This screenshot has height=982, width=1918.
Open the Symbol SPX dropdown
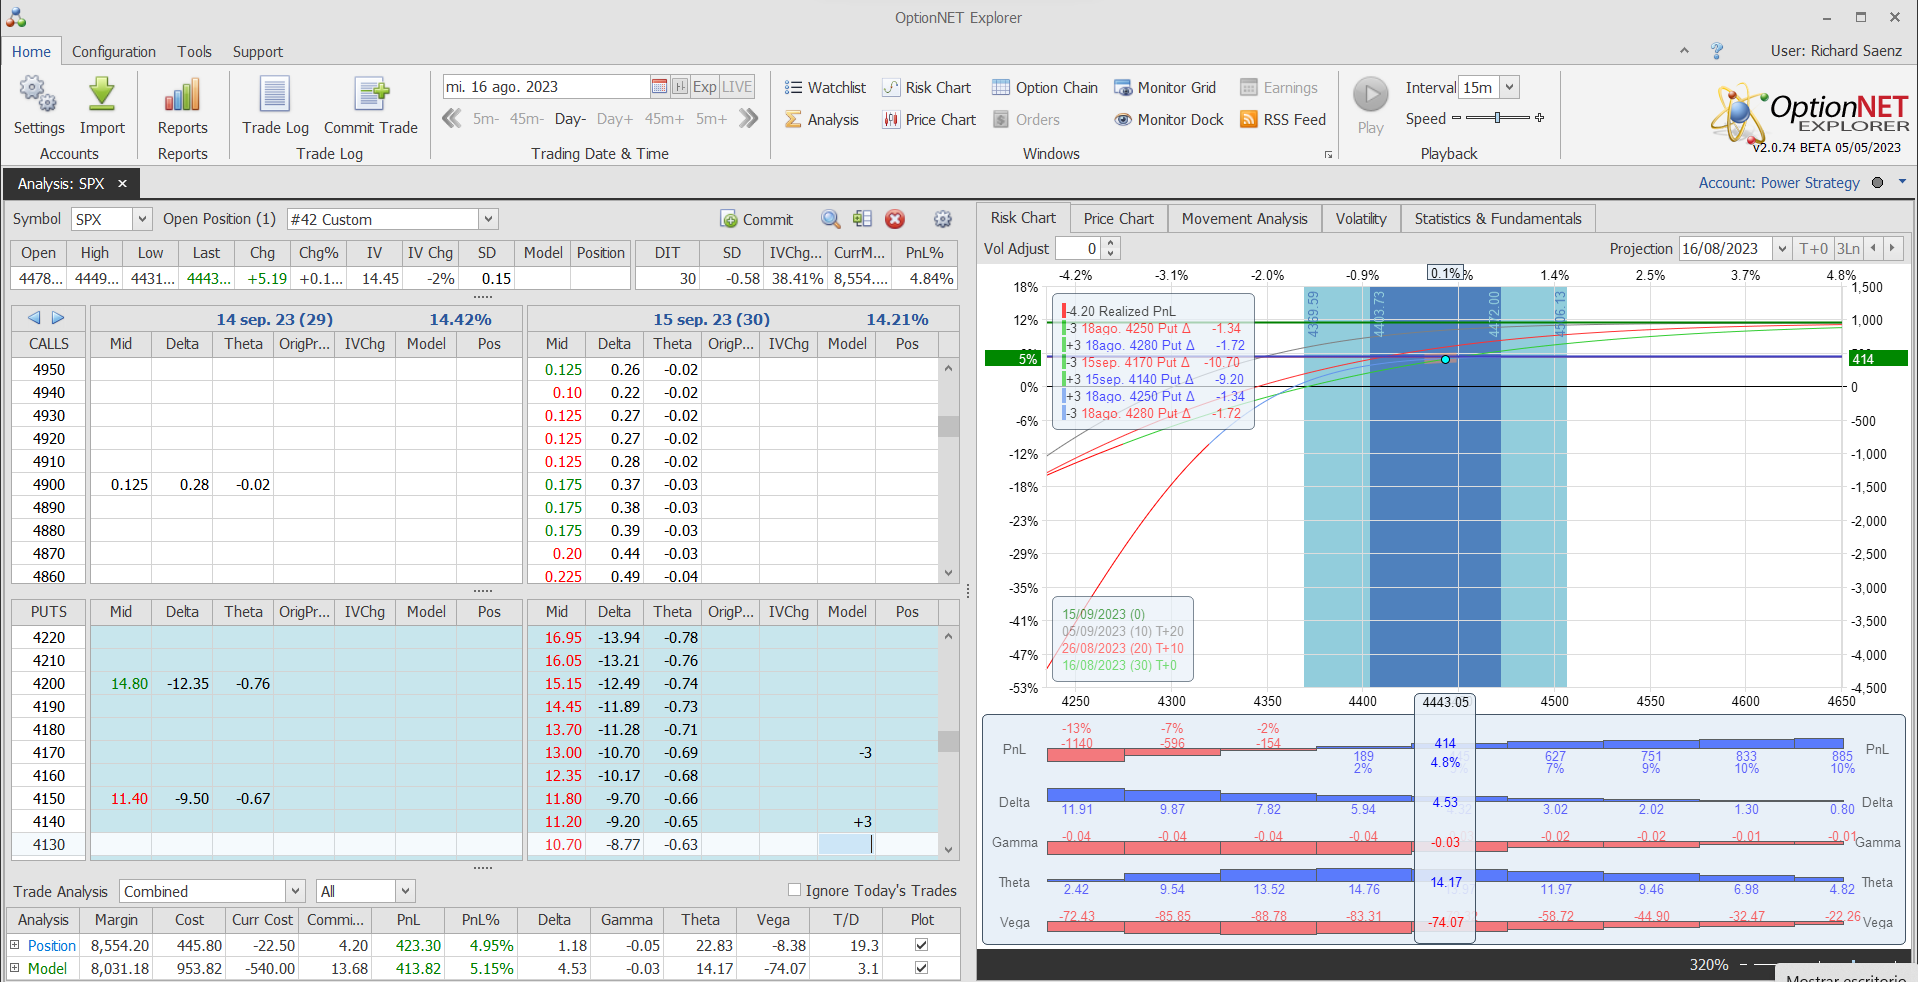point(142,219)
